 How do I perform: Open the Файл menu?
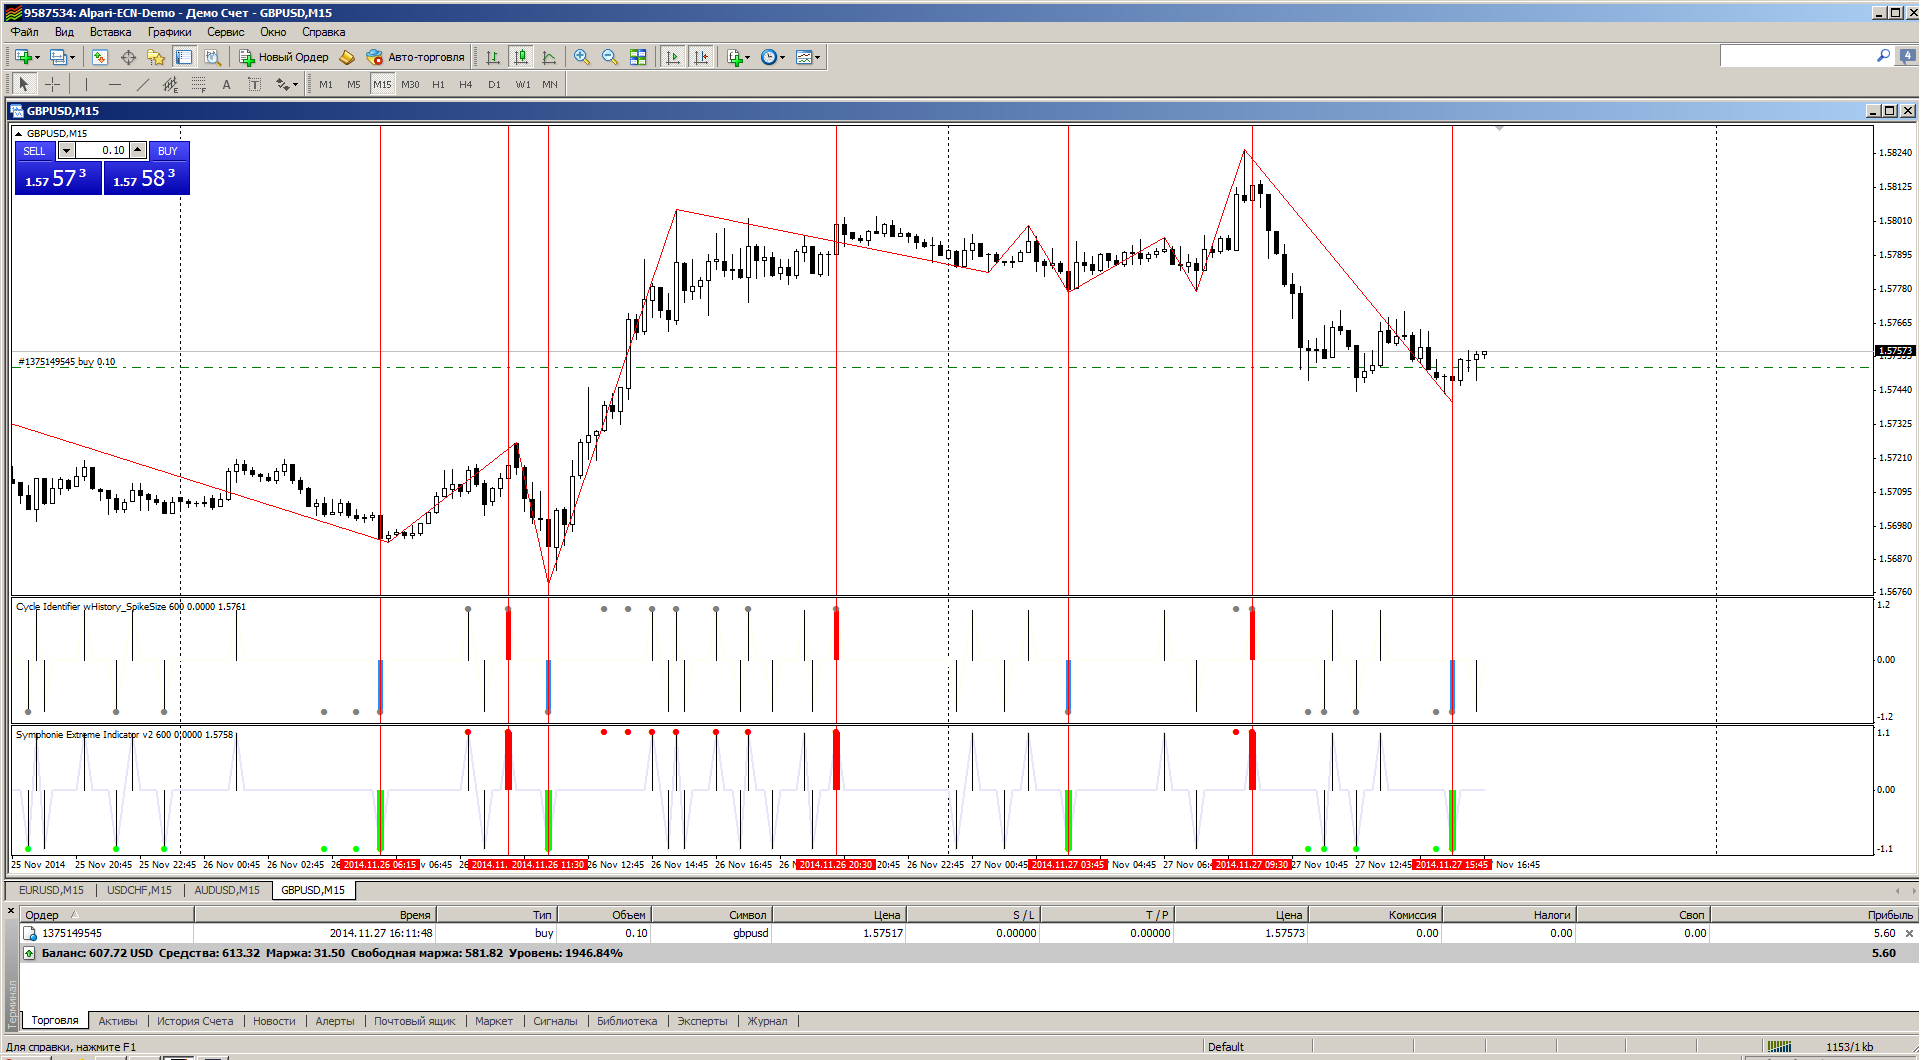click(x=25, y=32)
